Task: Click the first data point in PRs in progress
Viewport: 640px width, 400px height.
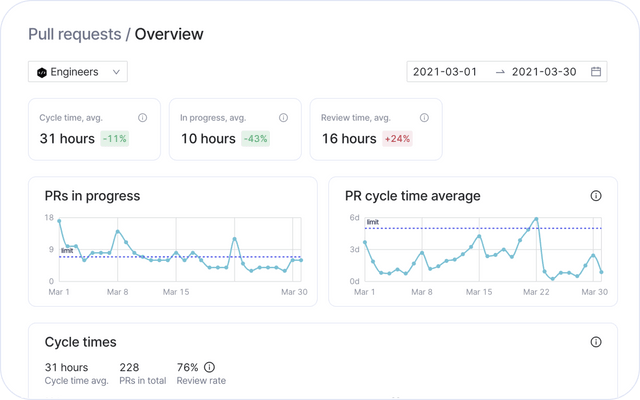Action: 59,221
